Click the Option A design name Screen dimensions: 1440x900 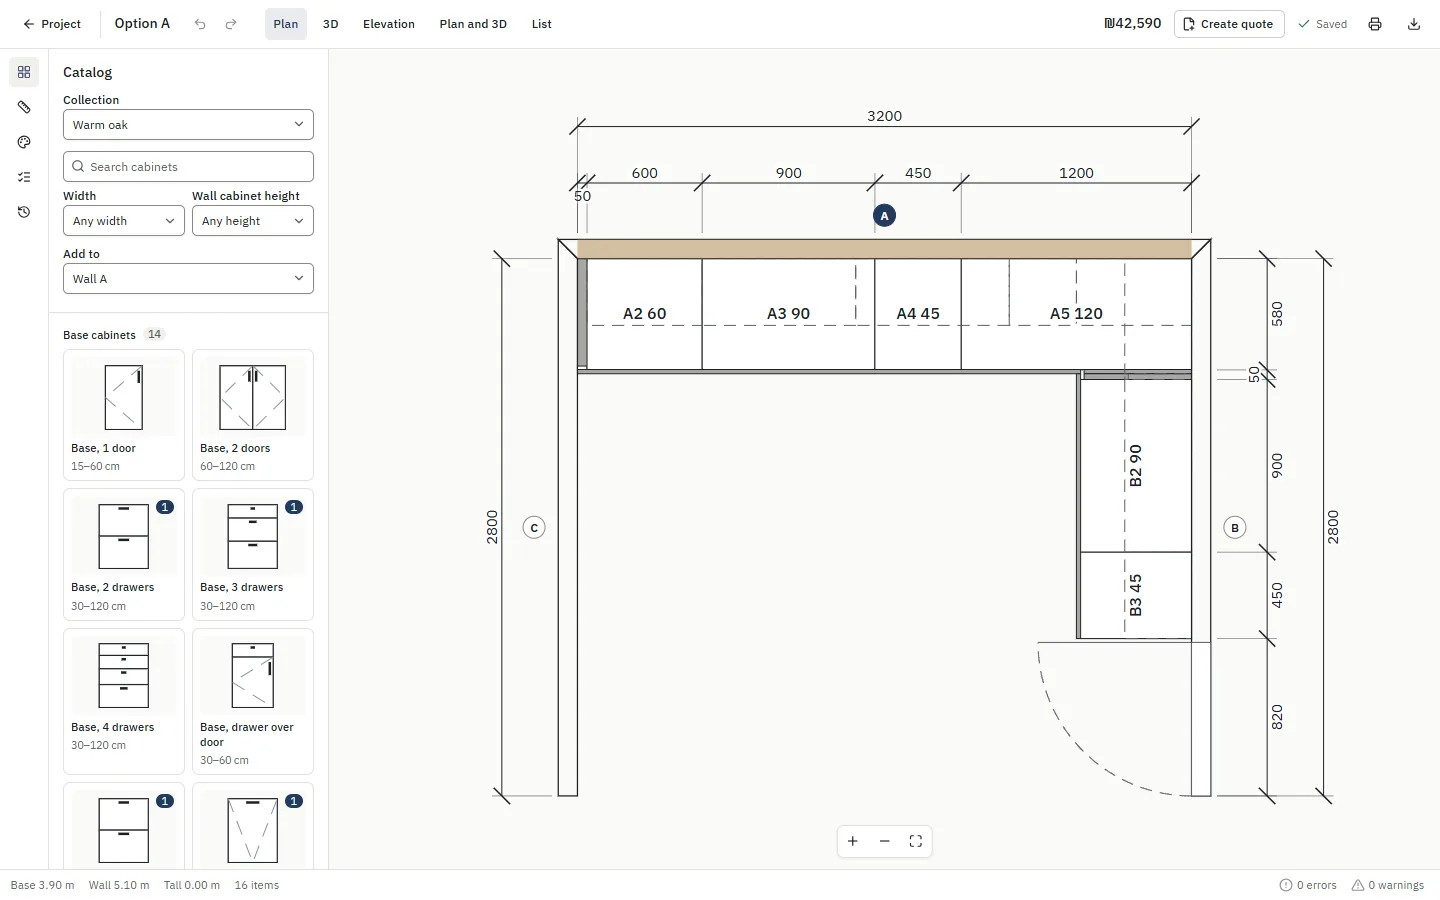coord(142,24)
